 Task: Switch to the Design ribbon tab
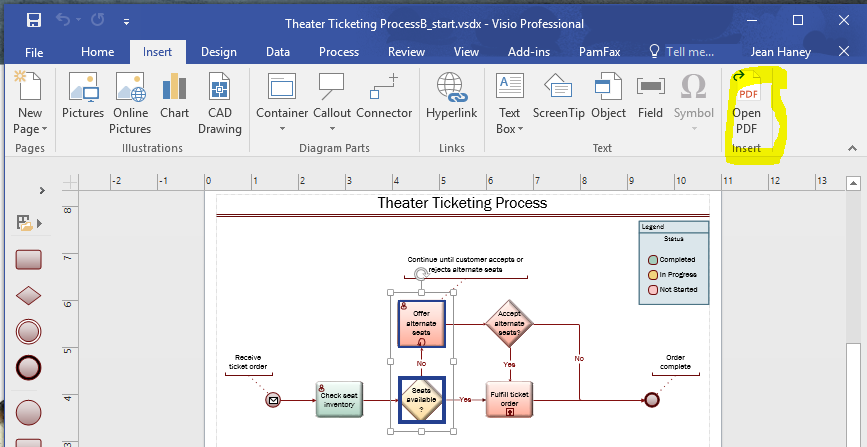pyautogui.click(x=218, y=52)
